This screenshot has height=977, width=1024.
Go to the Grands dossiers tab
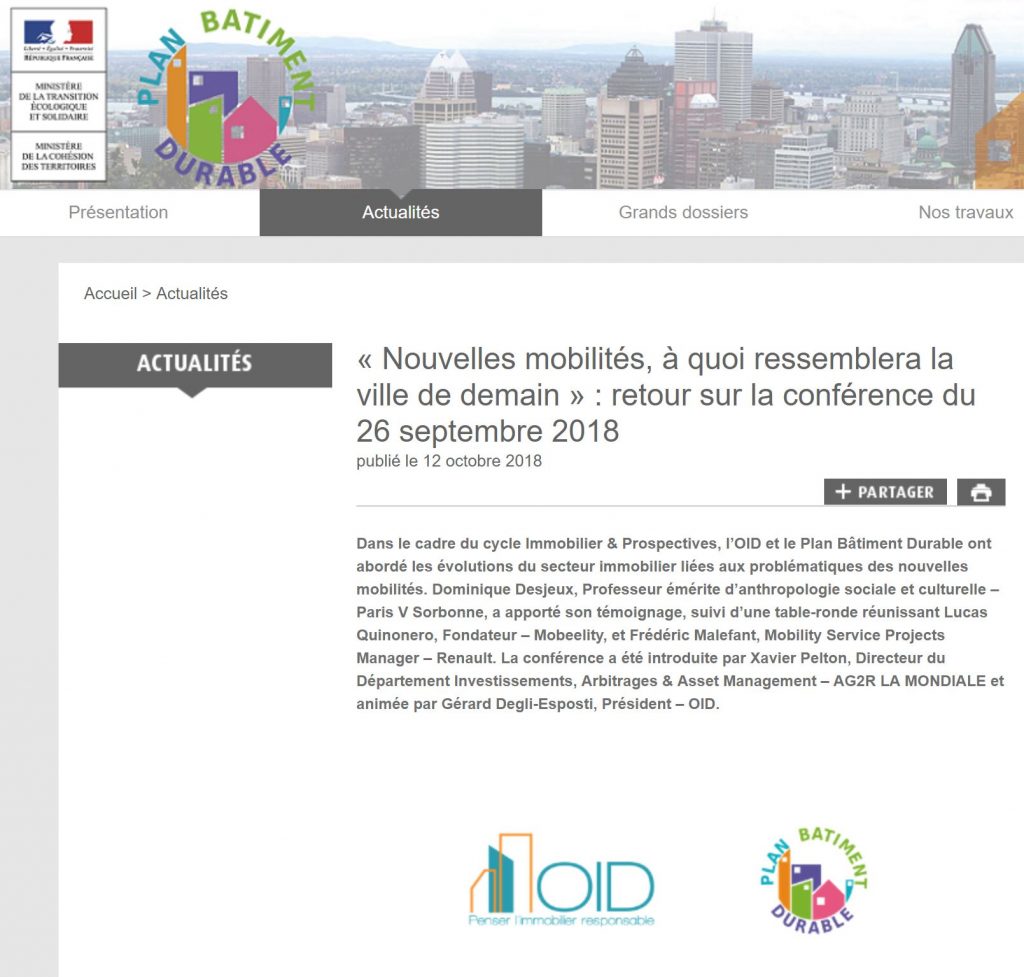coord(683,212)
